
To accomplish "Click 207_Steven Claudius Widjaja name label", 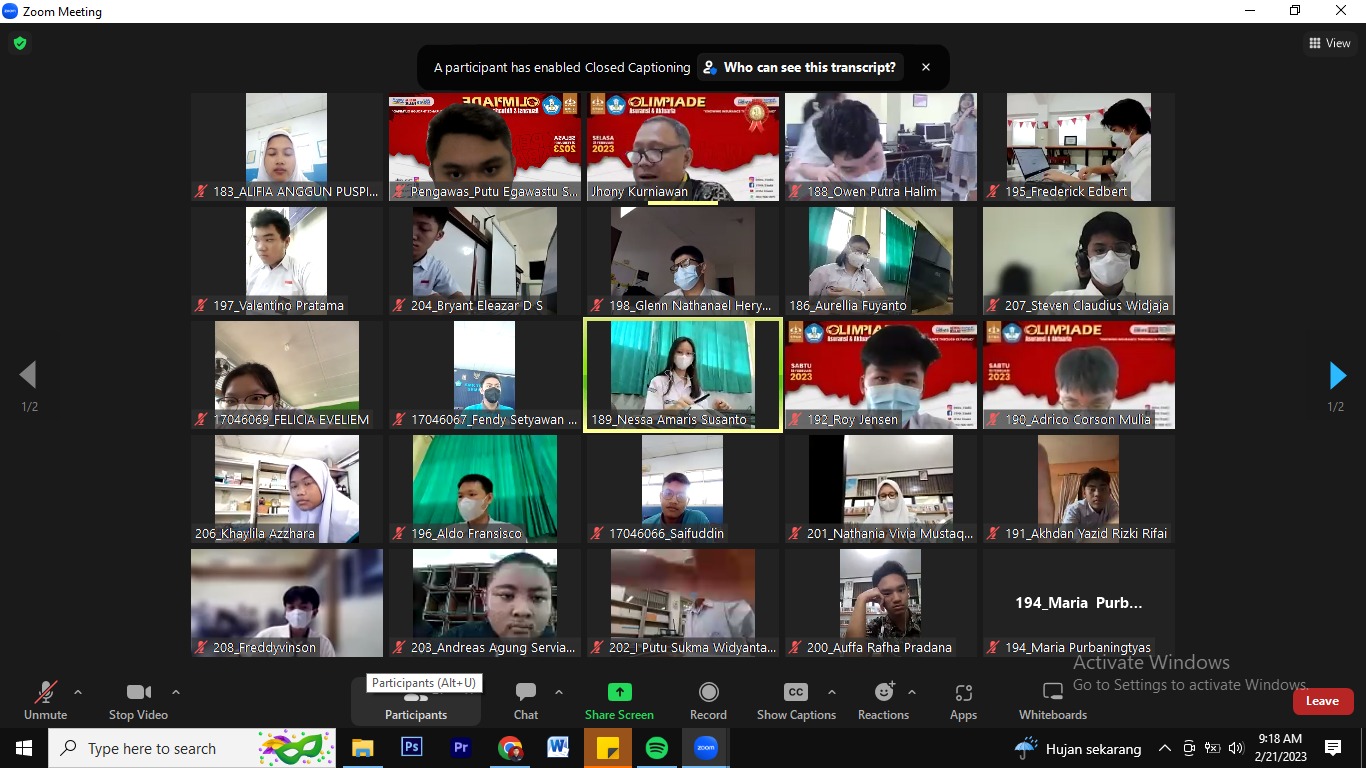I will click(x=1078, y=305).
